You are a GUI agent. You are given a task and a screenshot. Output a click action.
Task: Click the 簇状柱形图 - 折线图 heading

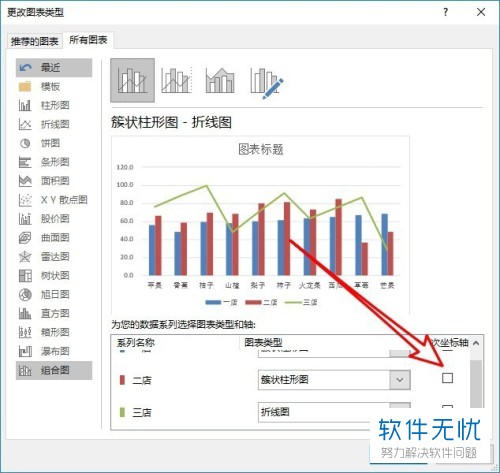point(171,122)
